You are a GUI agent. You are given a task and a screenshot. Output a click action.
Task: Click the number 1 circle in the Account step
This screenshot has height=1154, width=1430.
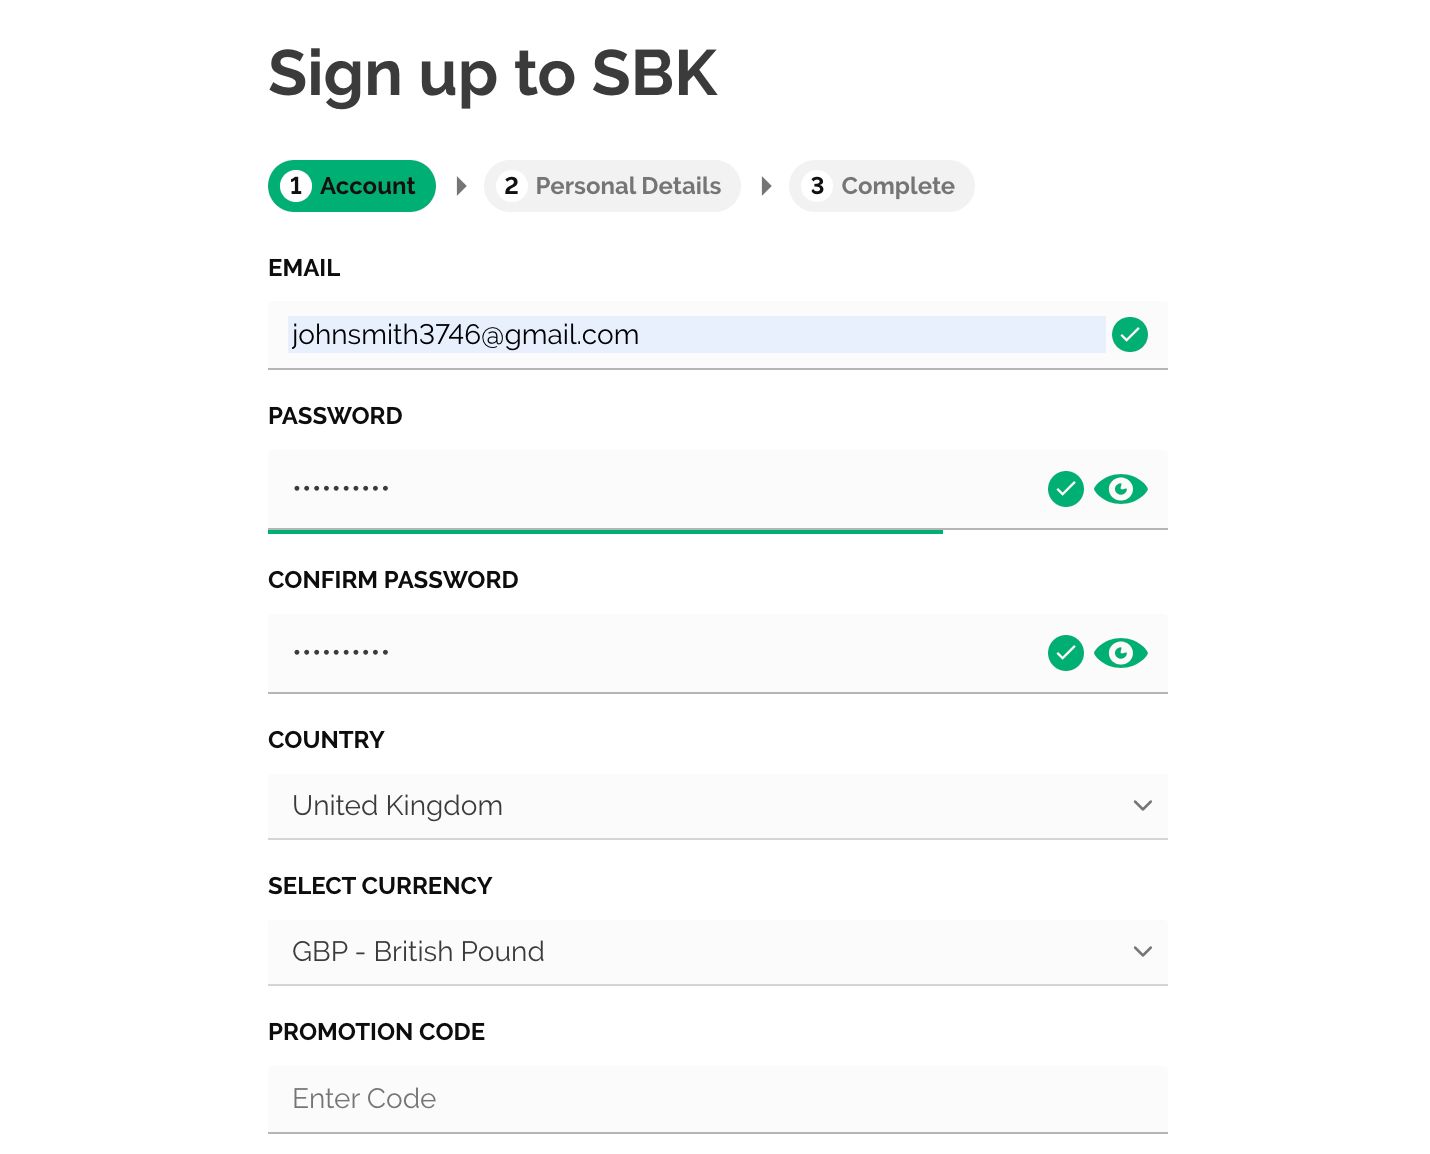(295, 185)
